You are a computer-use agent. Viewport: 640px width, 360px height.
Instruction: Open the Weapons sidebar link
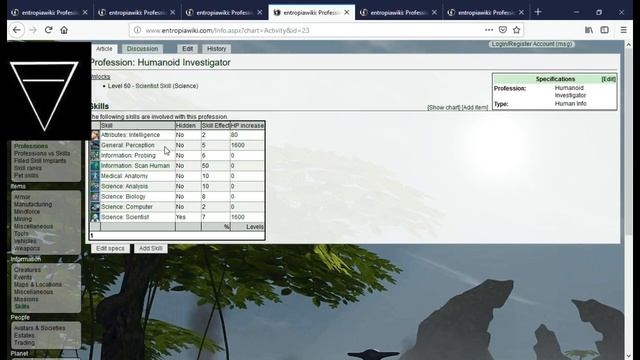pos(27,248)
